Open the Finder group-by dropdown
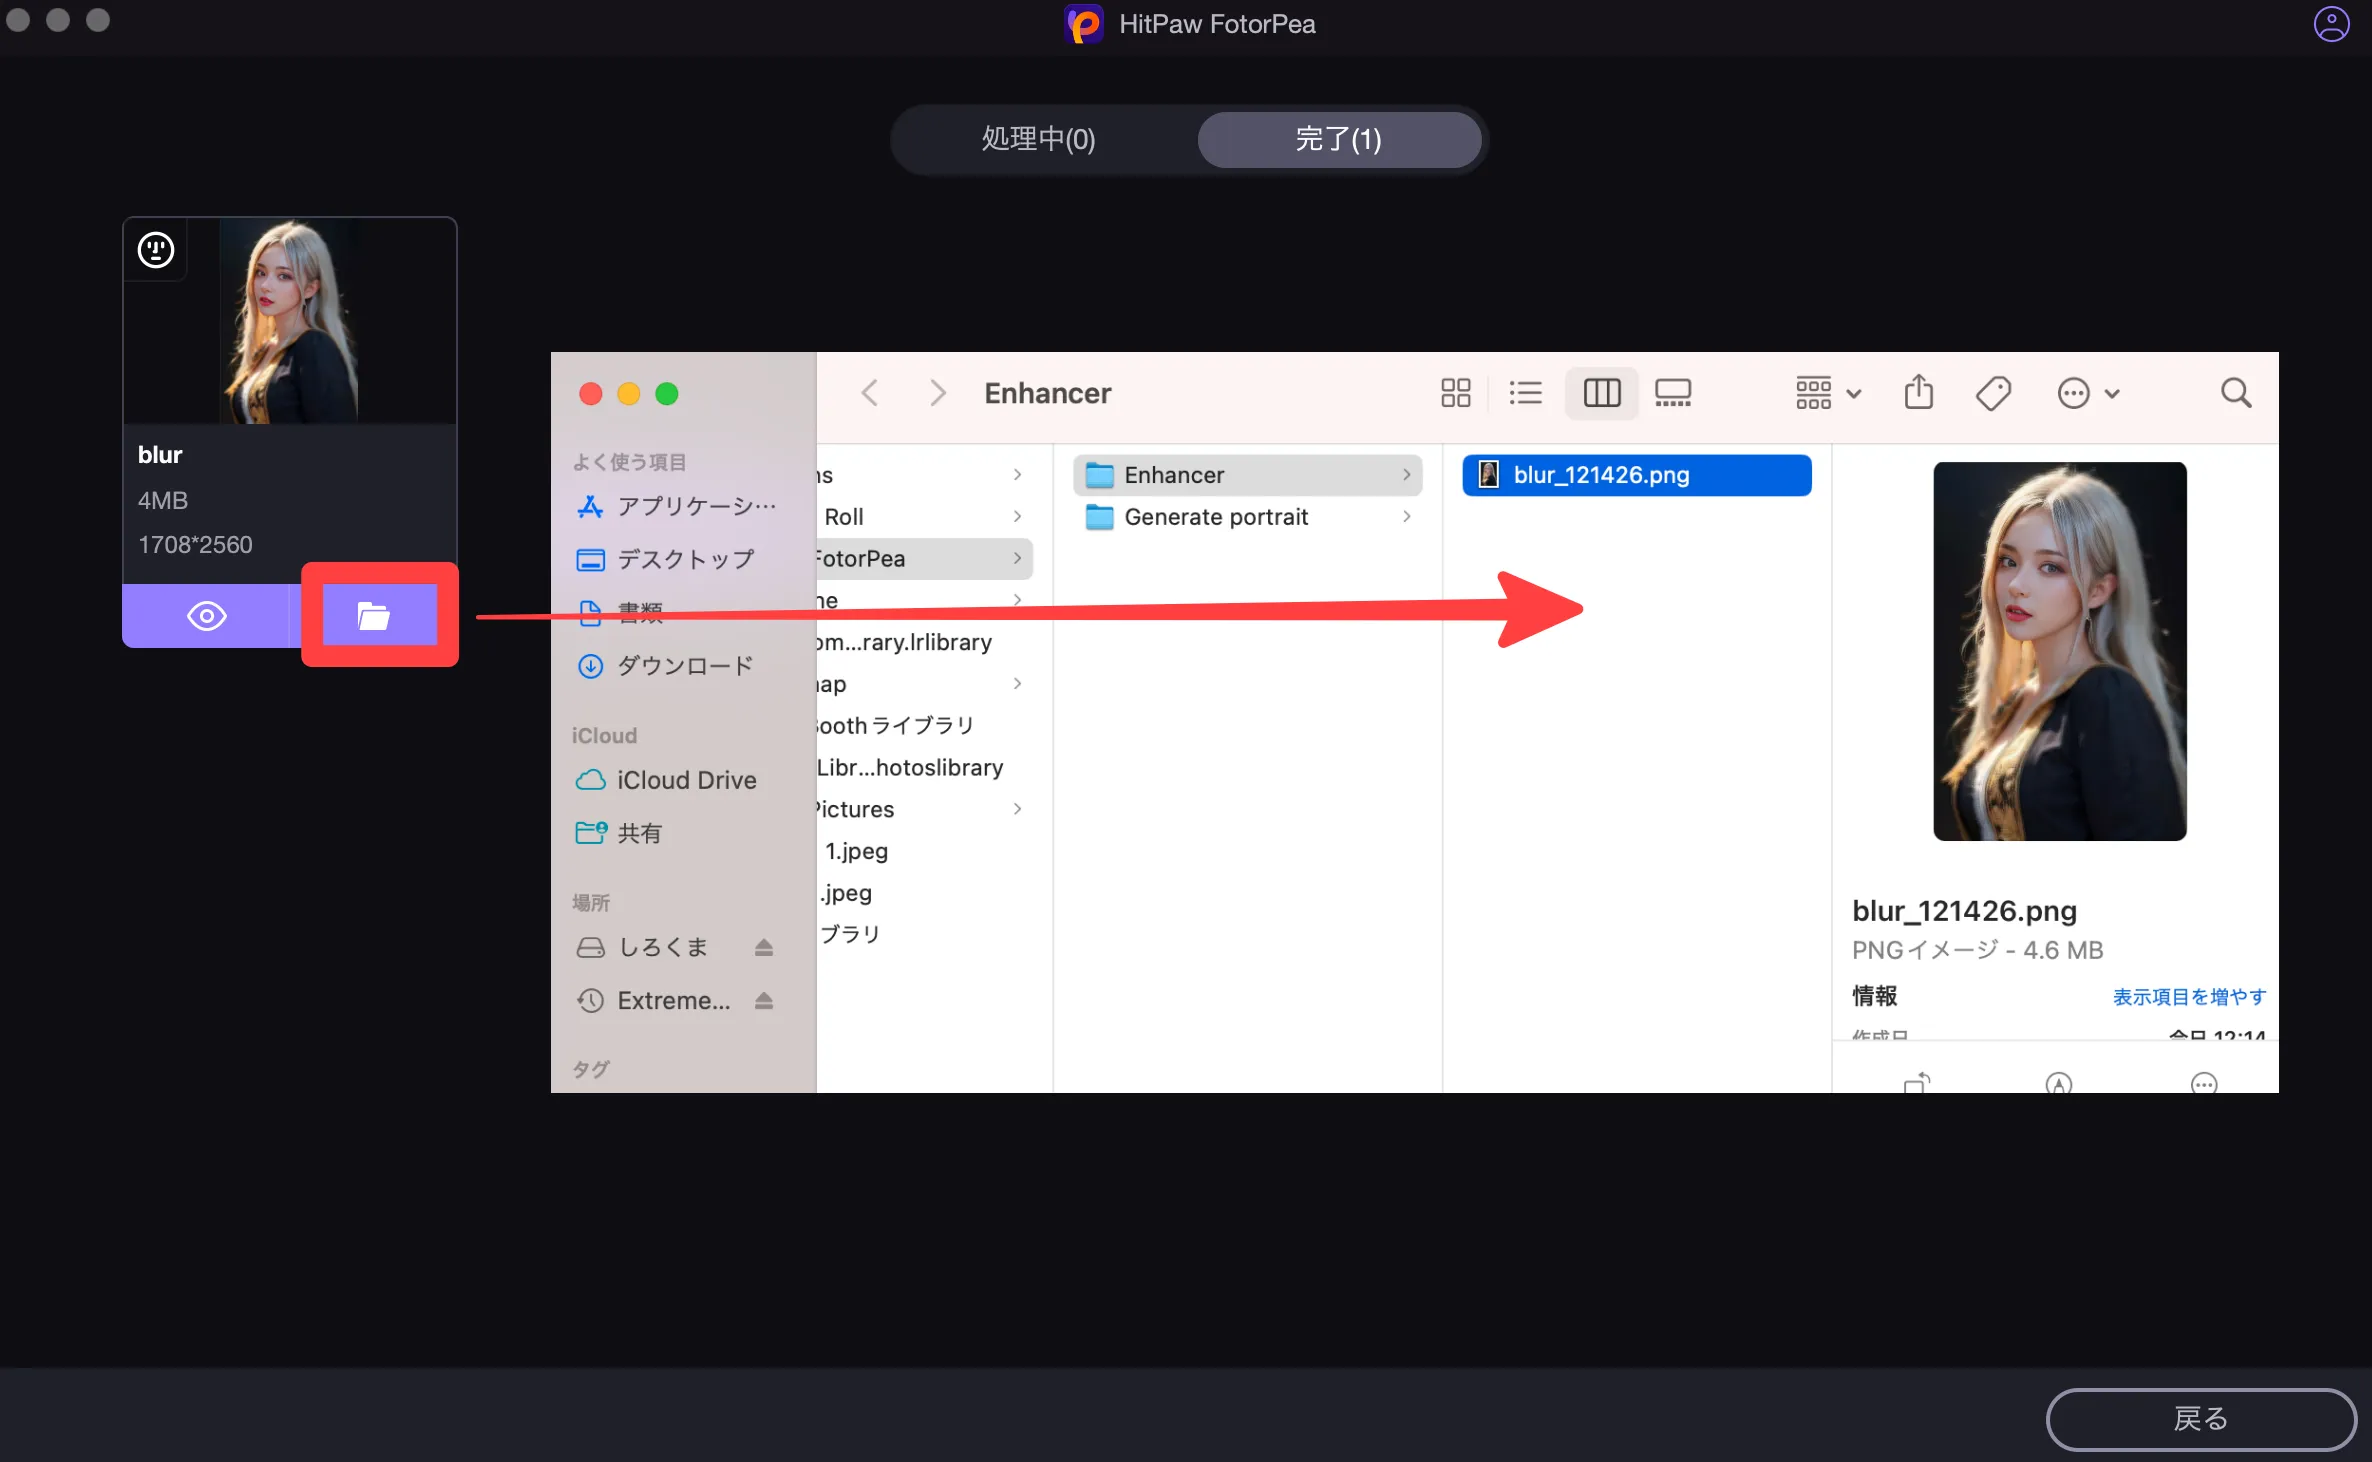This screenshot has height=1462, width=2372. [x=1828, y=393]
